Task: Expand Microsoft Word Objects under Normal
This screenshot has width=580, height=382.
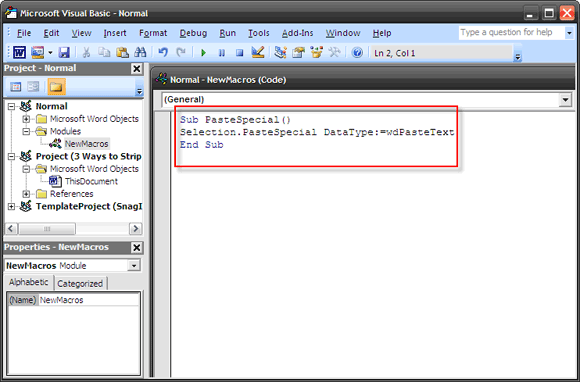Action: coord(26,119)
